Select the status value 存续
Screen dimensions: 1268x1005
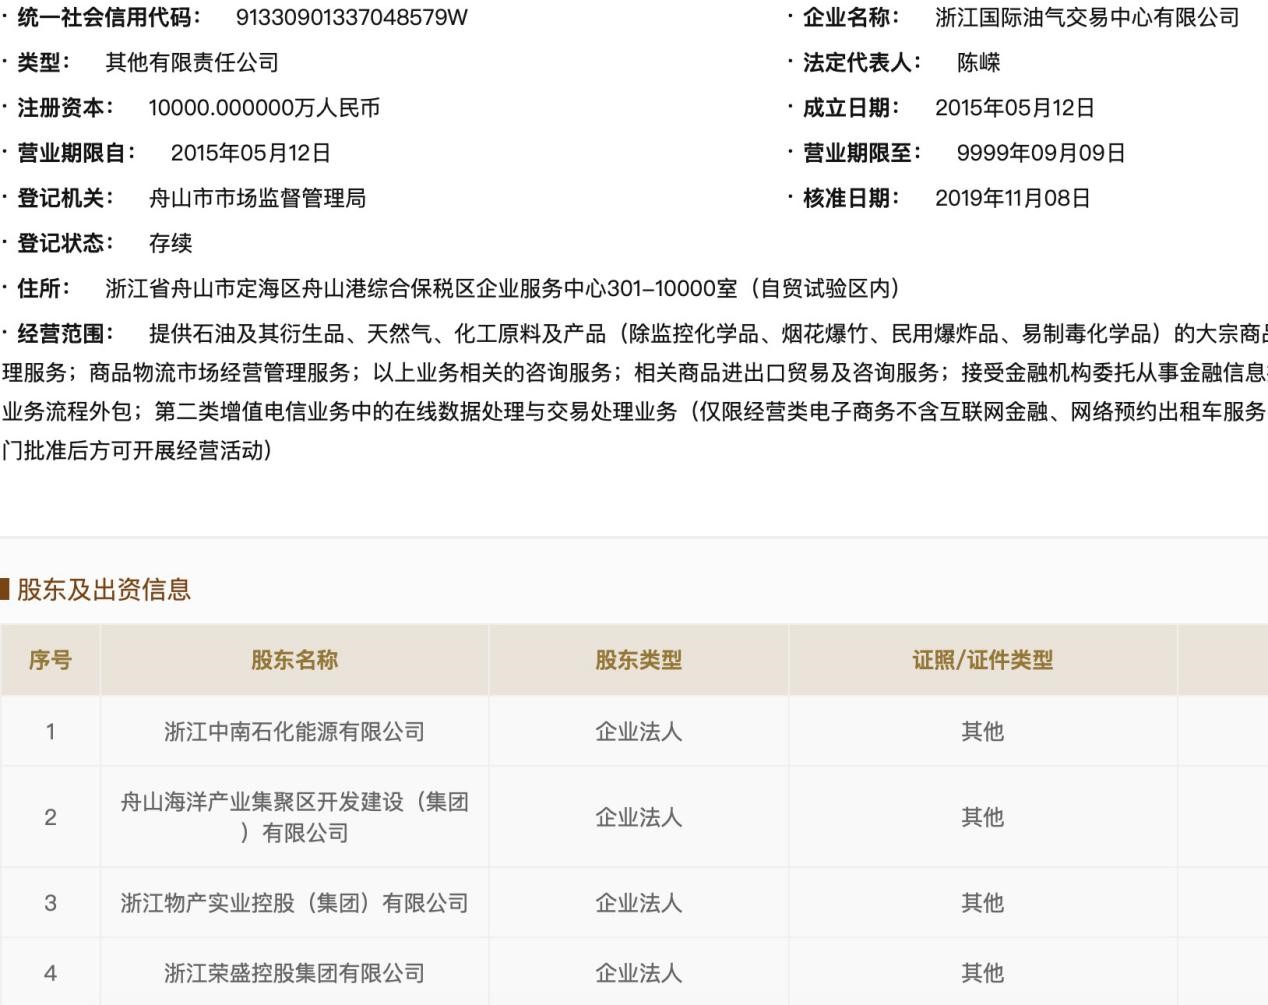pyautogui.click(x=170, y=242)
